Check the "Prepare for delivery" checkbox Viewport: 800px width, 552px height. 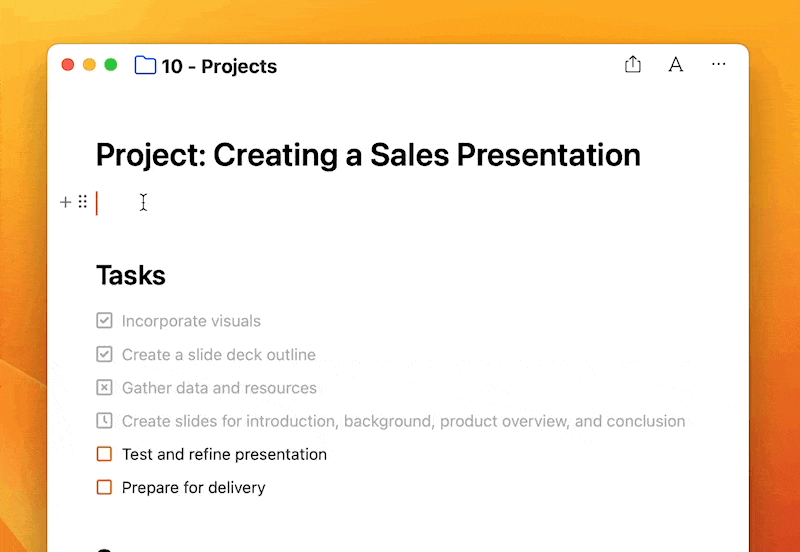click(104, 488)
